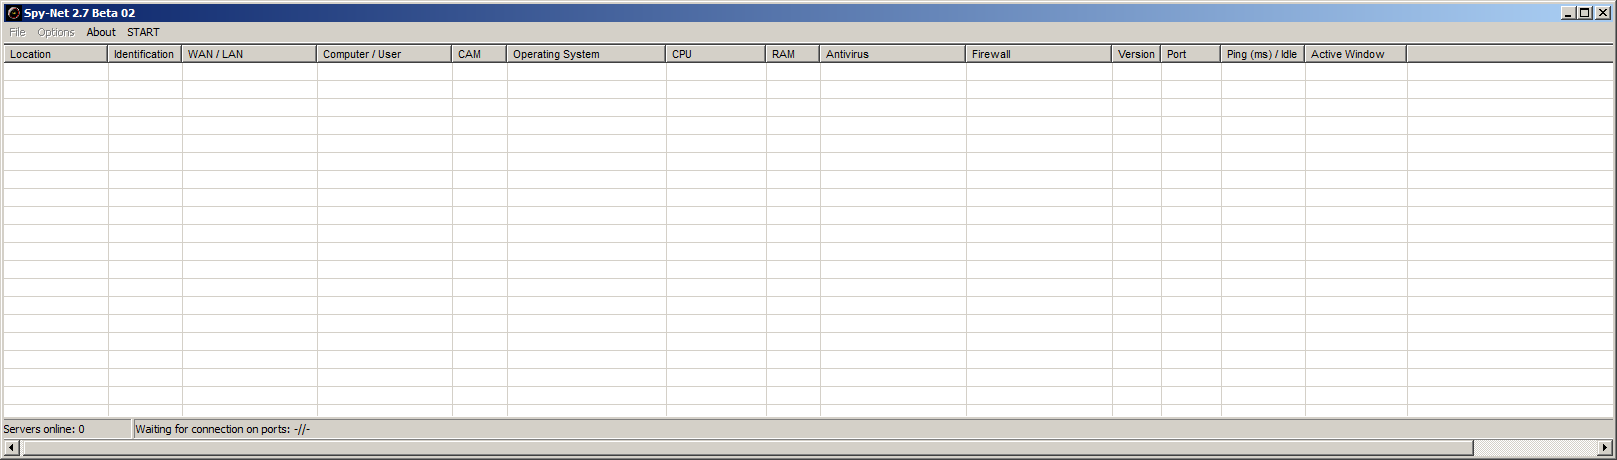Click the horizontal scrollbar right arrow
Image resolution: width=1617 pixels, height=460 pixels.
coord(1605,447)
